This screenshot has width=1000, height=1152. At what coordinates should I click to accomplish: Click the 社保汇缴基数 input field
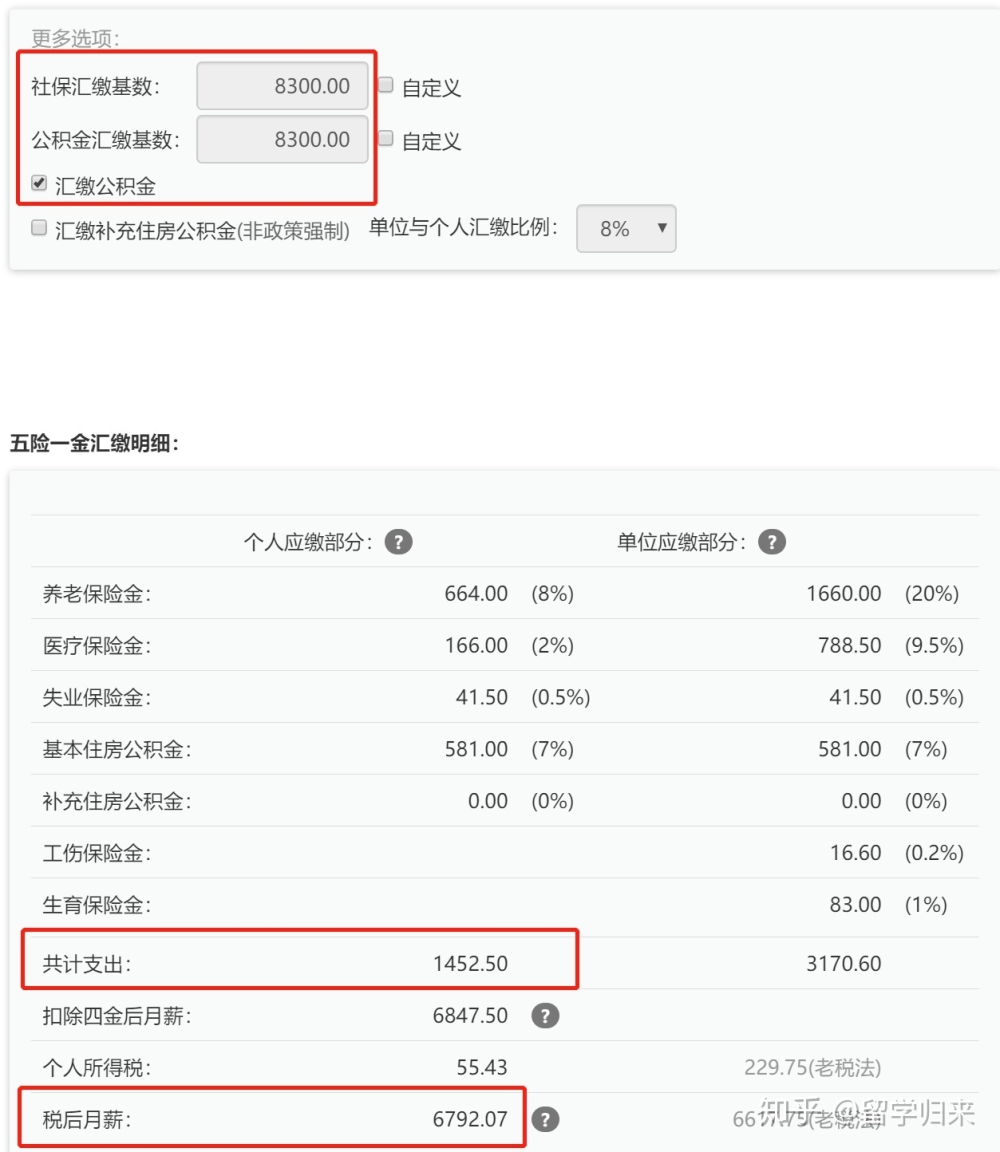coord(282,86)
